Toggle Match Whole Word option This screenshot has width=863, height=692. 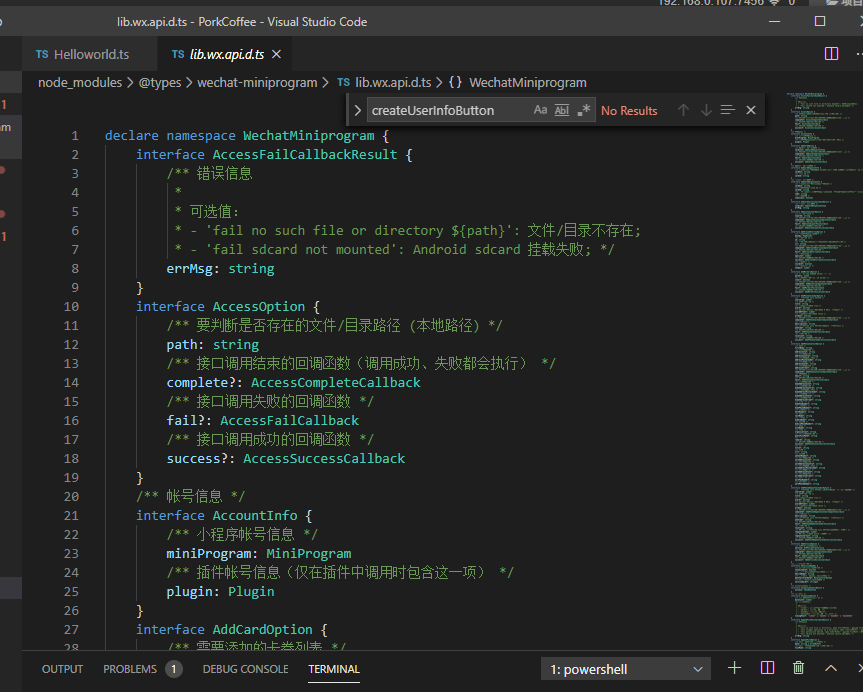pos(561,110)
